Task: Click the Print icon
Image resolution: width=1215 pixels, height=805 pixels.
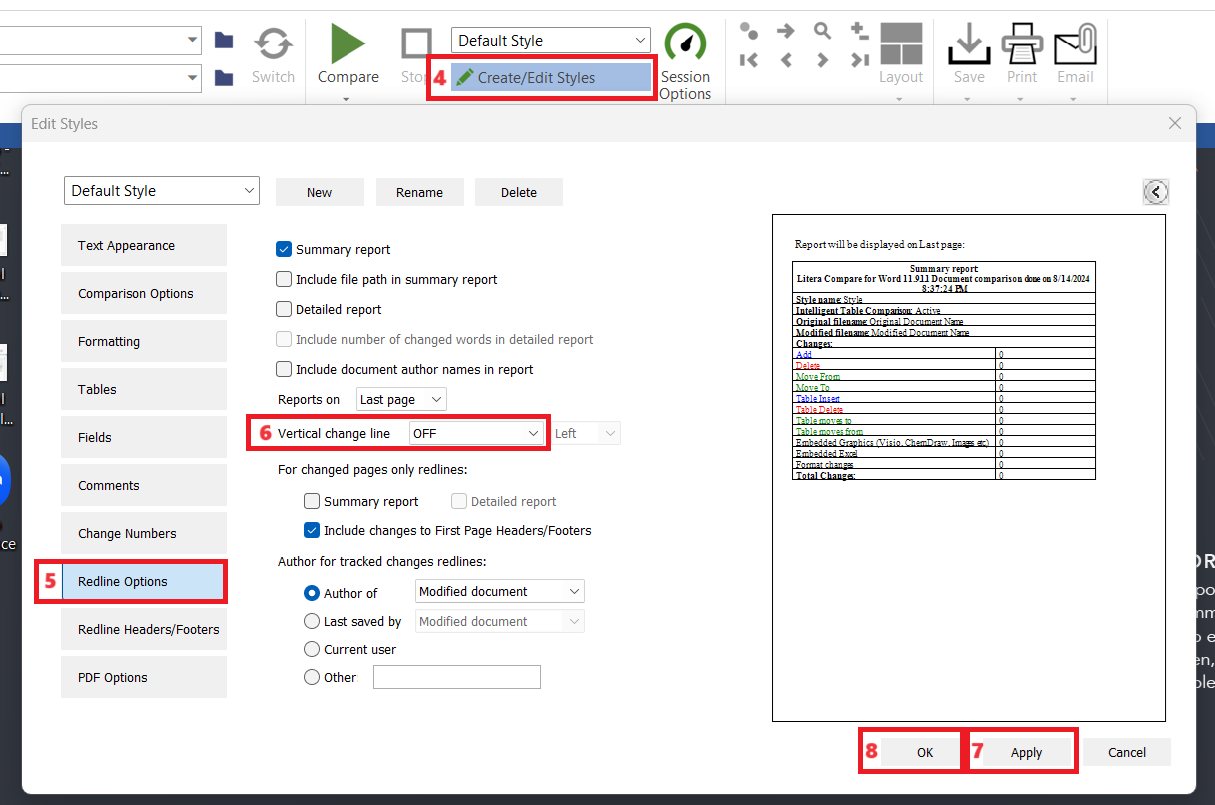Action: coord(1021,45)
